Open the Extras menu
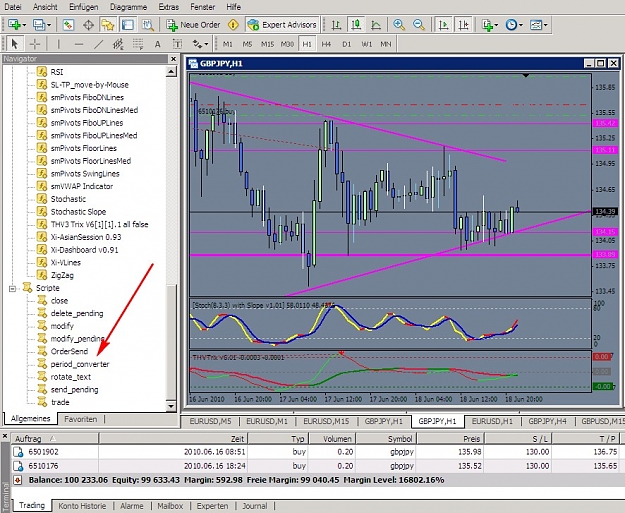Screen dimensions: 625x513 (169, 7)
